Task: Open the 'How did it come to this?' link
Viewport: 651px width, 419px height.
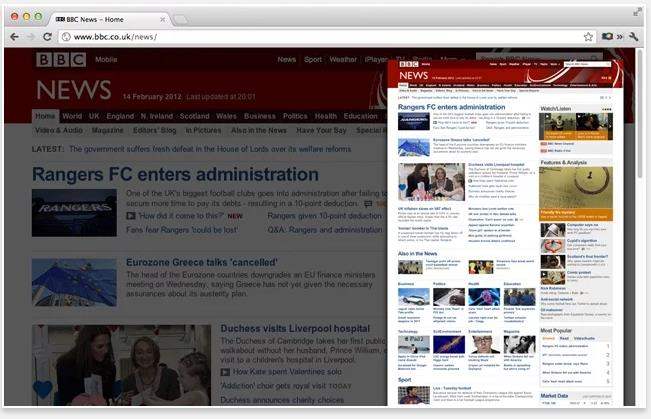Action: [x=181, y=216]
